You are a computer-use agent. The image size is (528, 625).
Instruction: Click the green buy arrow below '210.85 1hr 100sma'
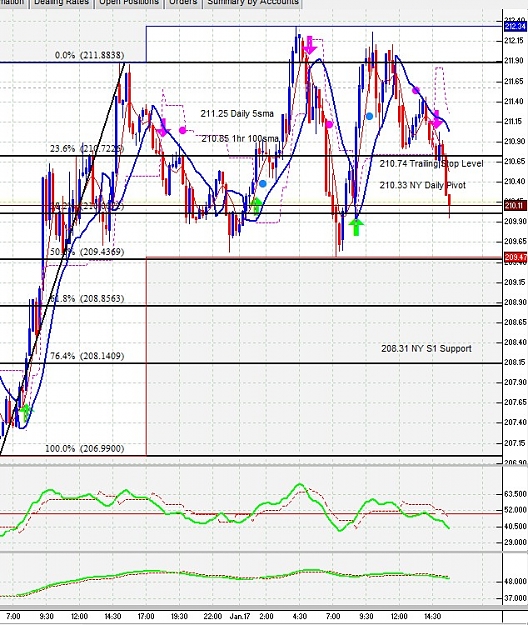coord(257,206)
